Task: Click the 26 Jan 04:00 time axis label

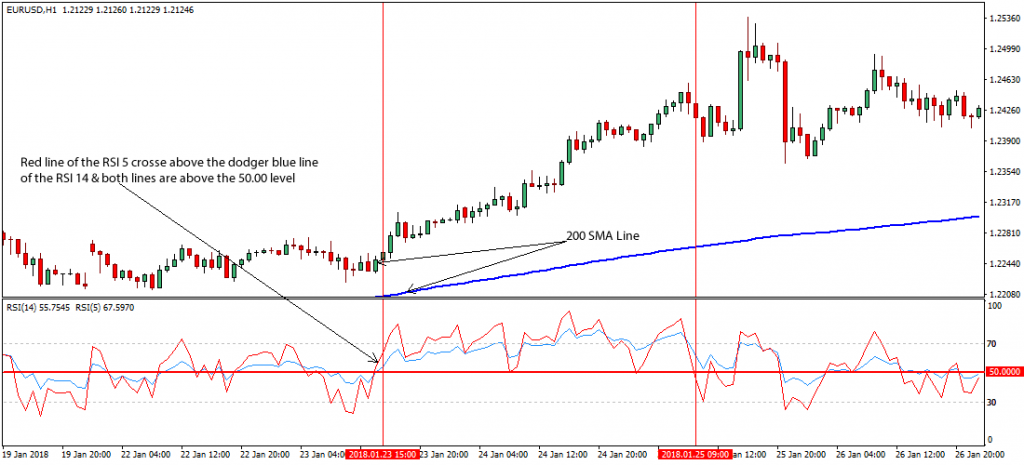Action: point(861,453)
